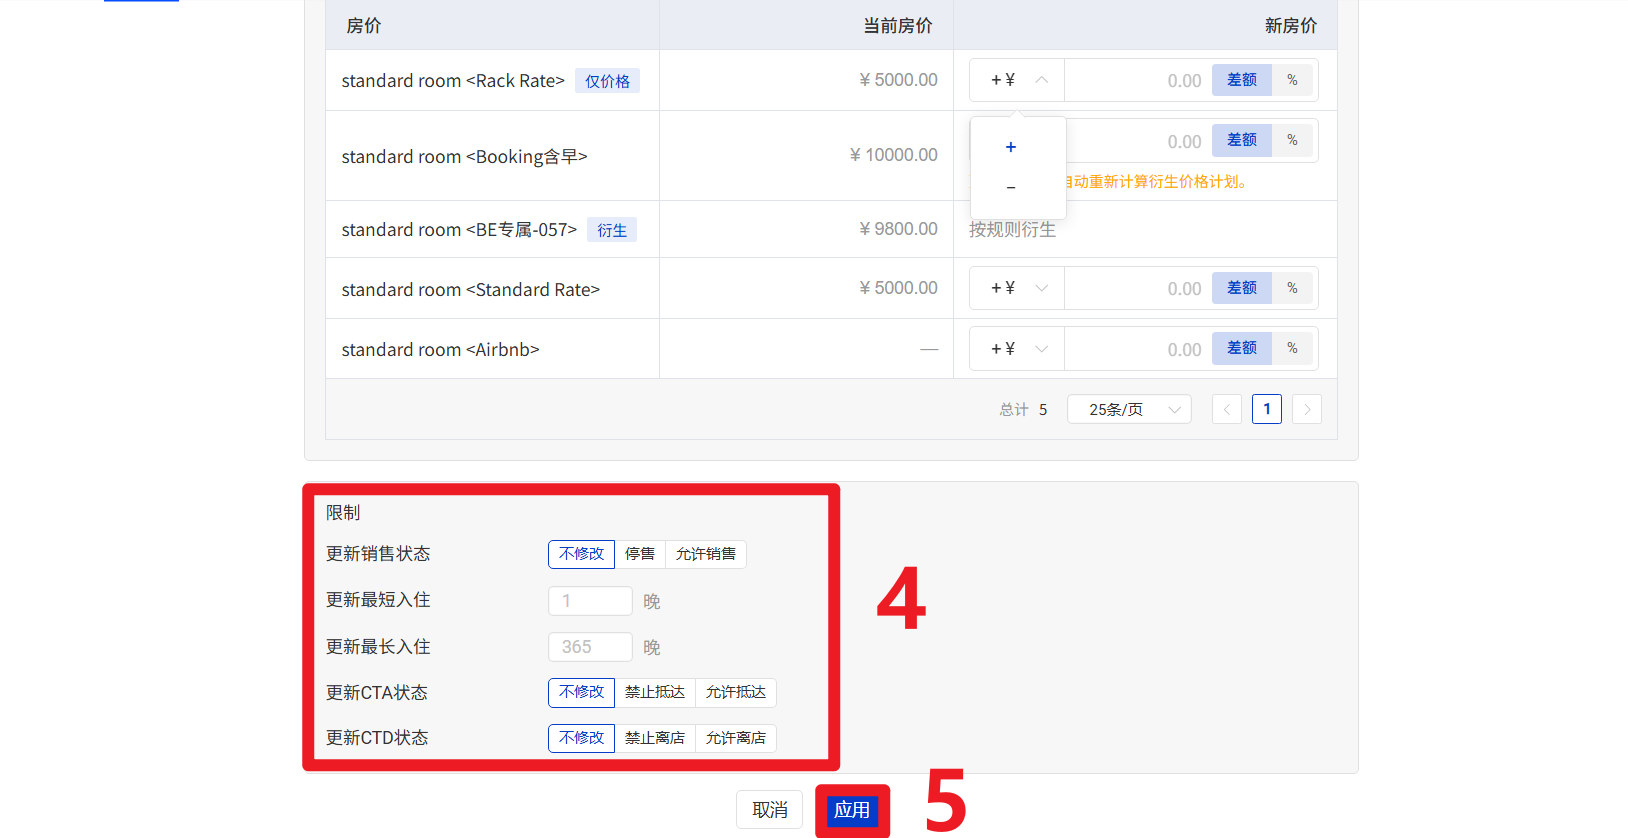Choose 差额 for Standard Rate row
The image size is (1628, 838).
click(1242, 288)
